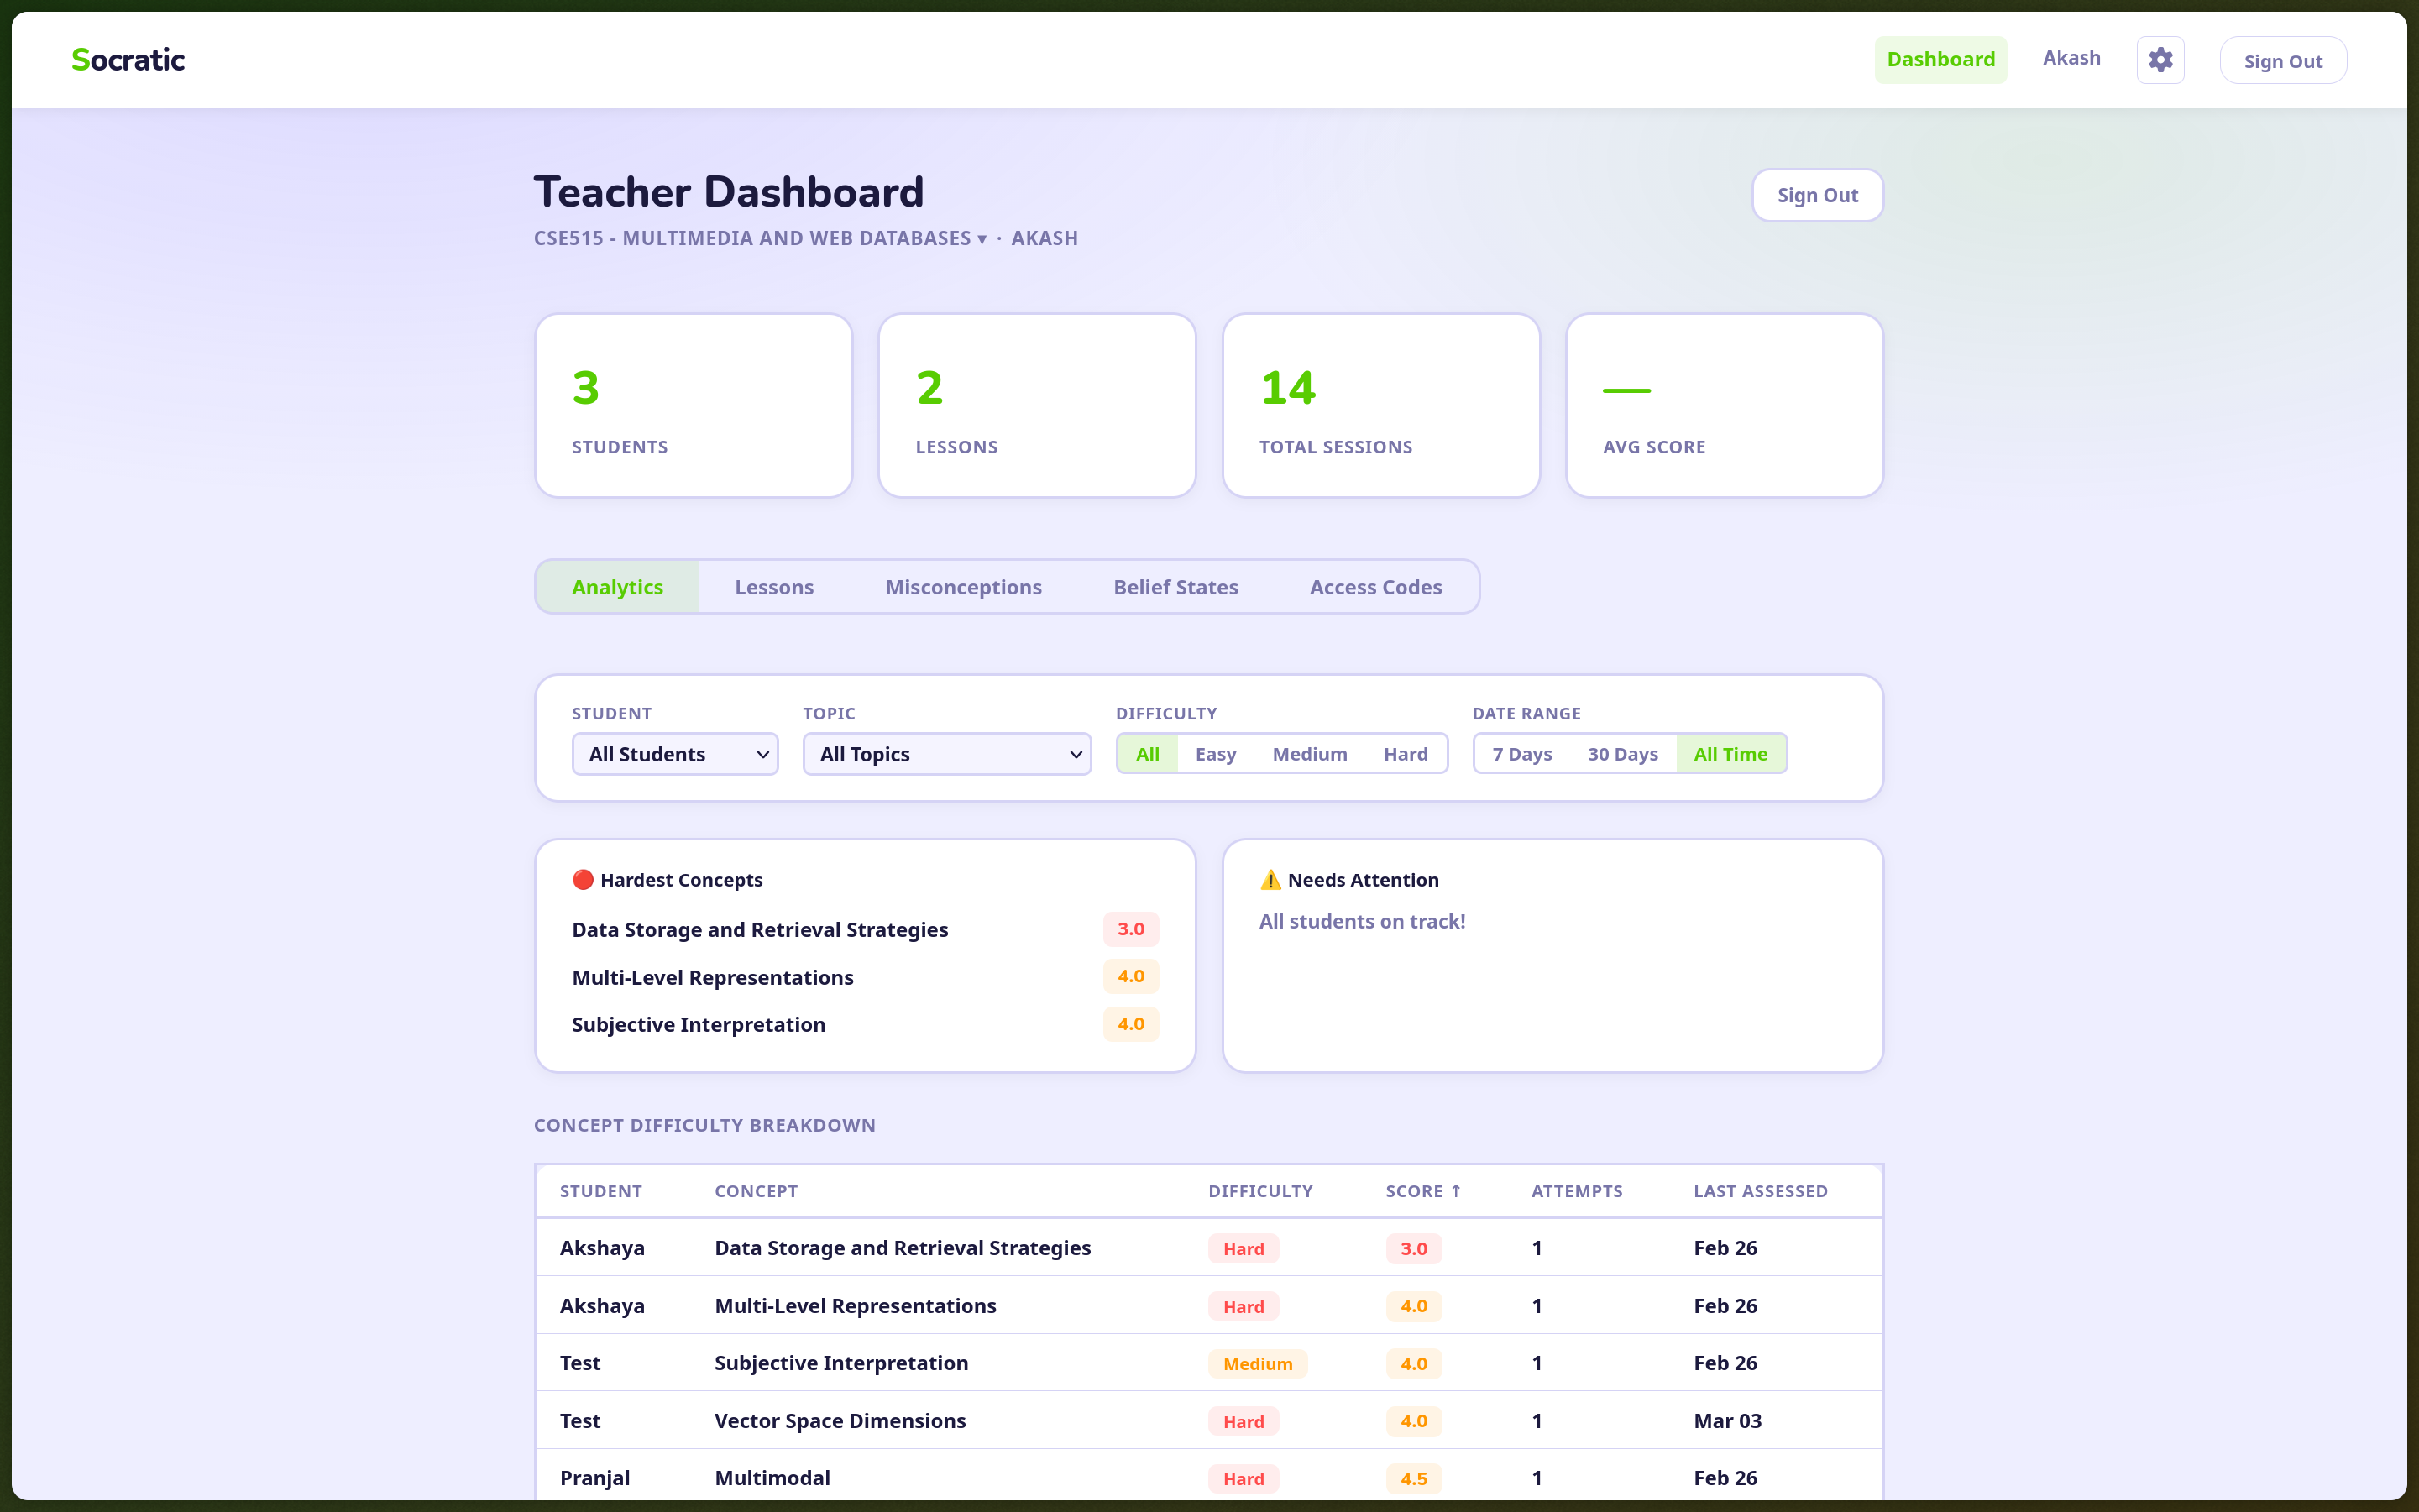Screen dimensions: 2419x1512
Task: Click the Socratic logo
Action: (128, 60)
